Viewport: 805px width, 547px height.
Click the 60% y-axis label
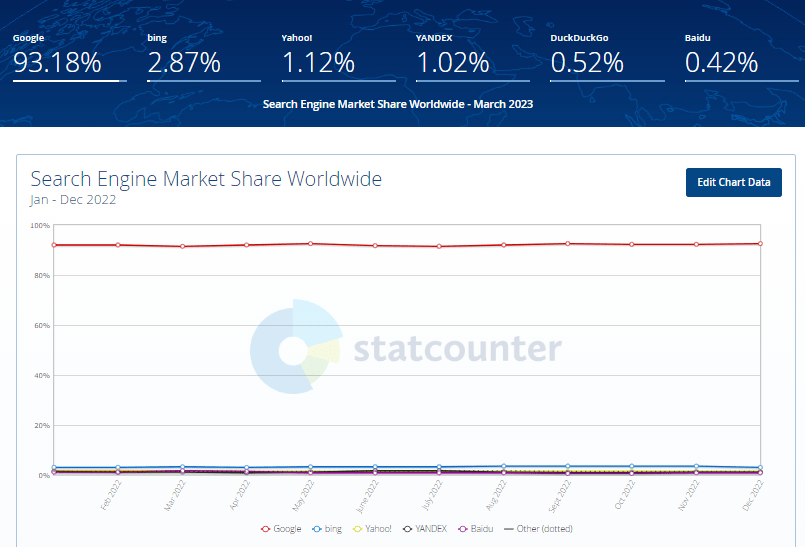click(x=42, y=326)
